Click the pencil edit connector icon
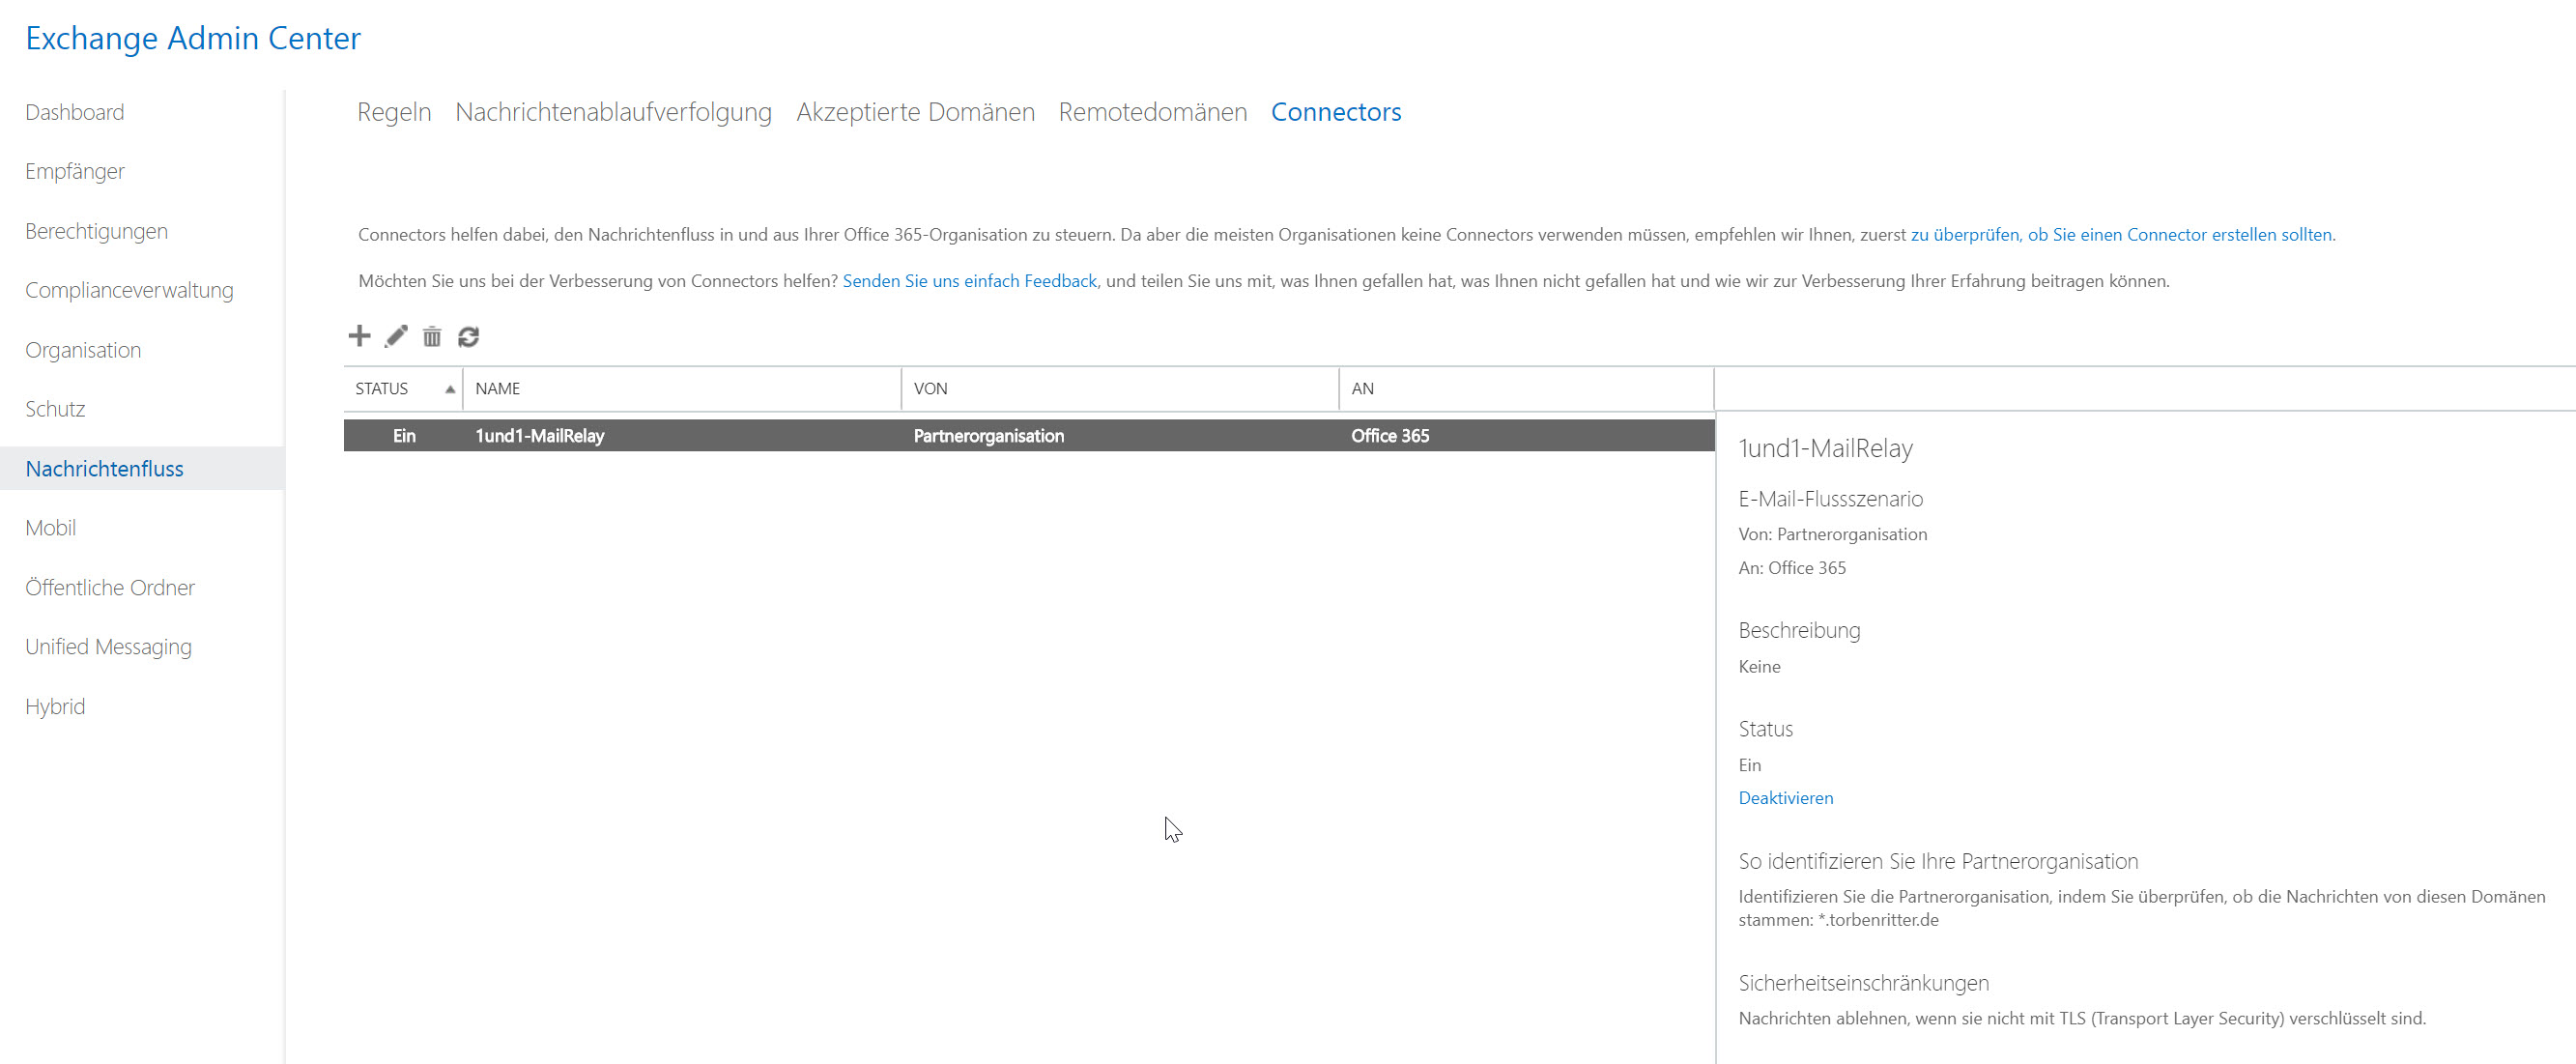2576x1064 pixels. (x=396, y=336)
